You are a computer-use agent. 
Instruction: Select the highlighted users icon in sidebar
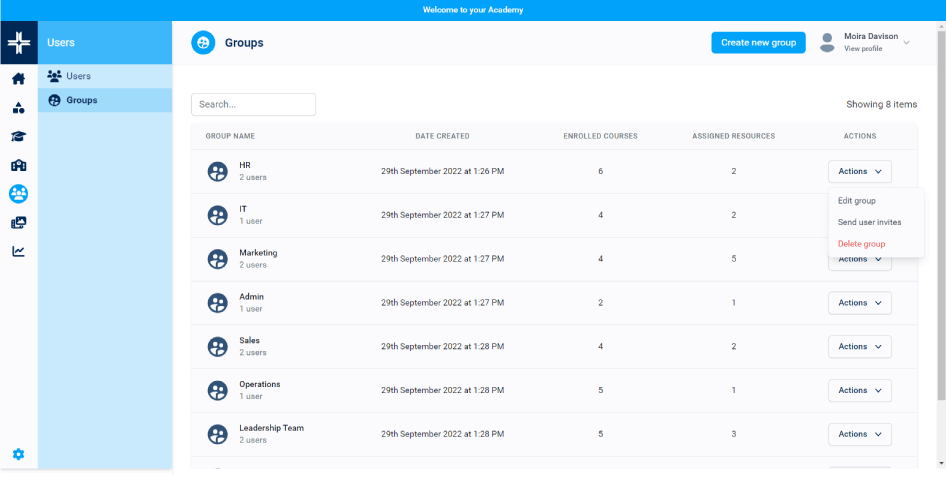pyautogui.click(x=18, y=194)
